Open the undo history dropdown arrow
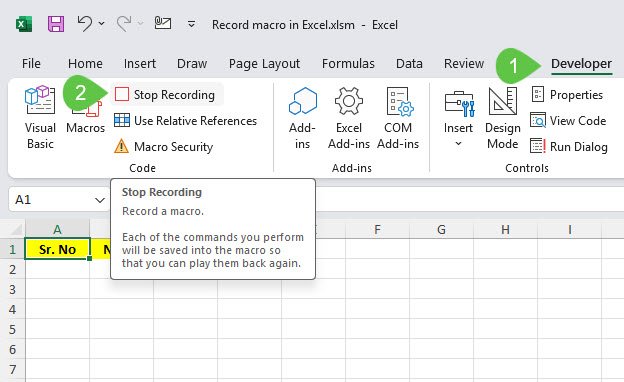 [x=101, y=24]
